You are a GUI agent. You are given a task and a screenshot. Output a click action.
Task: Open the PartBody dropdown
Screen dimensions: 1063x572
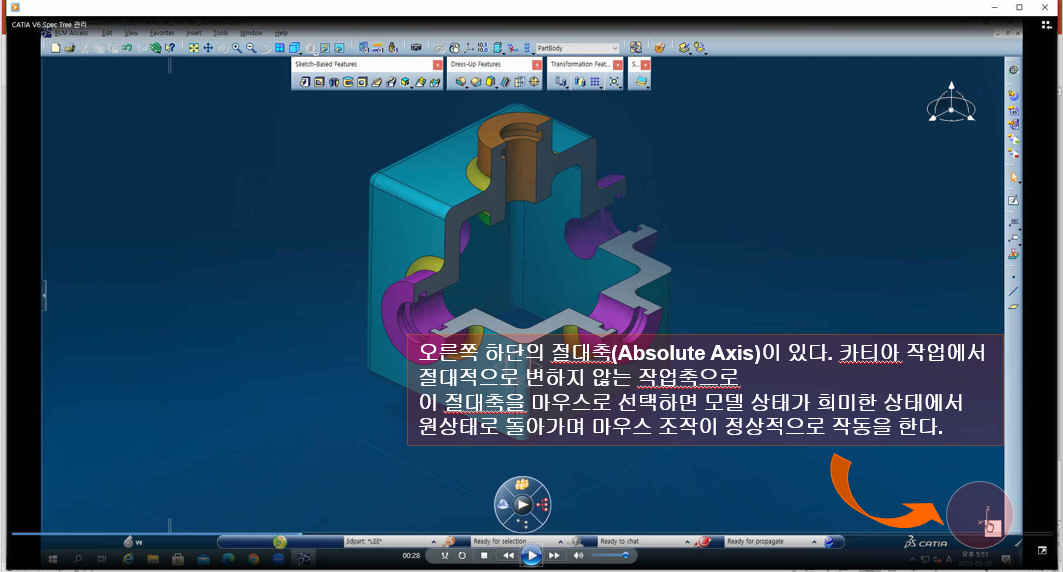[x=614, y=47]
